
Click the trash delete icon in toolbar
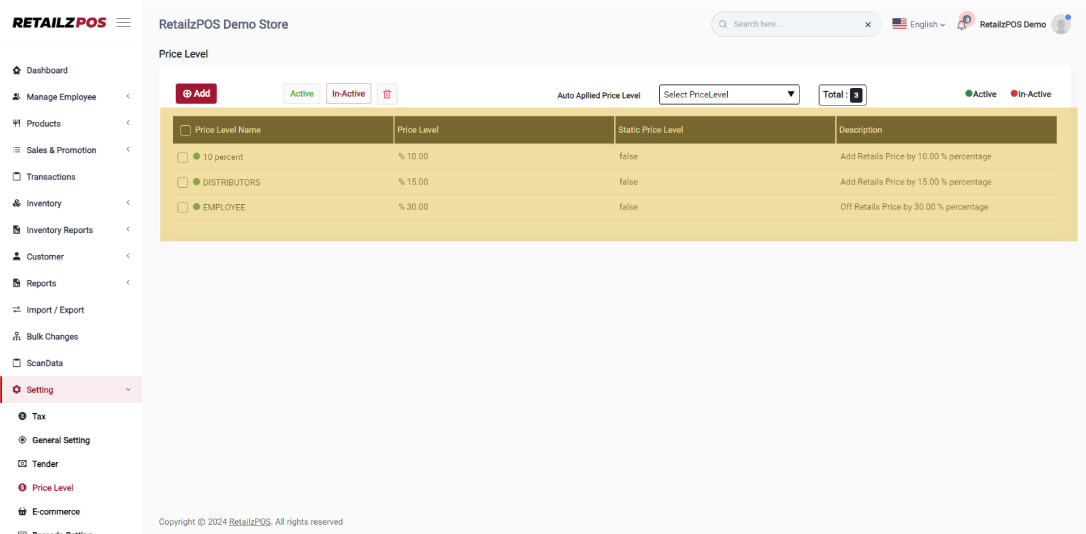(388, 94)
